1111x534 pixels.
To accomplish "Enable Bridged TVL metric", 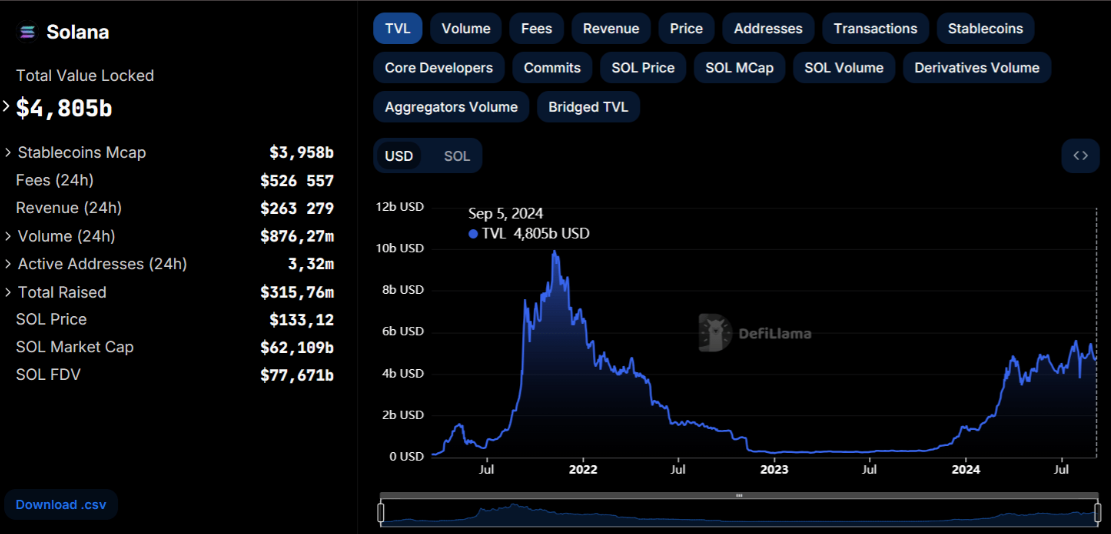I will click(x=588, y=107).
